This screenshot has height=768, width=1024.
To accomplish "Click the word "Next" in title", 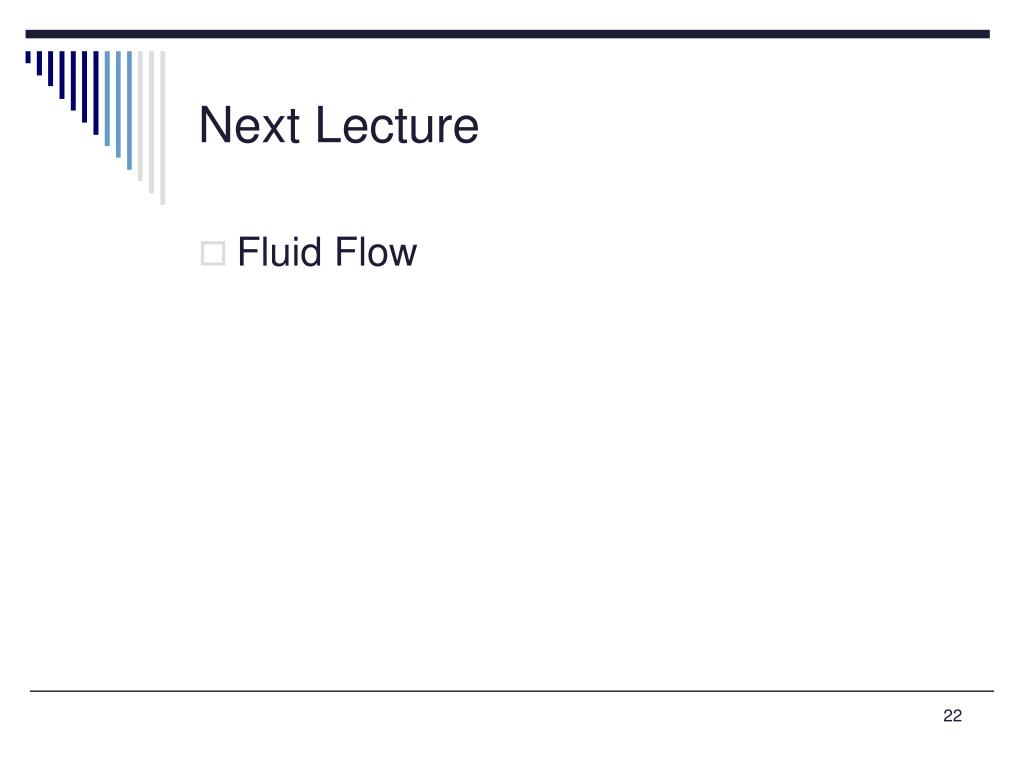I will [249, 125].
